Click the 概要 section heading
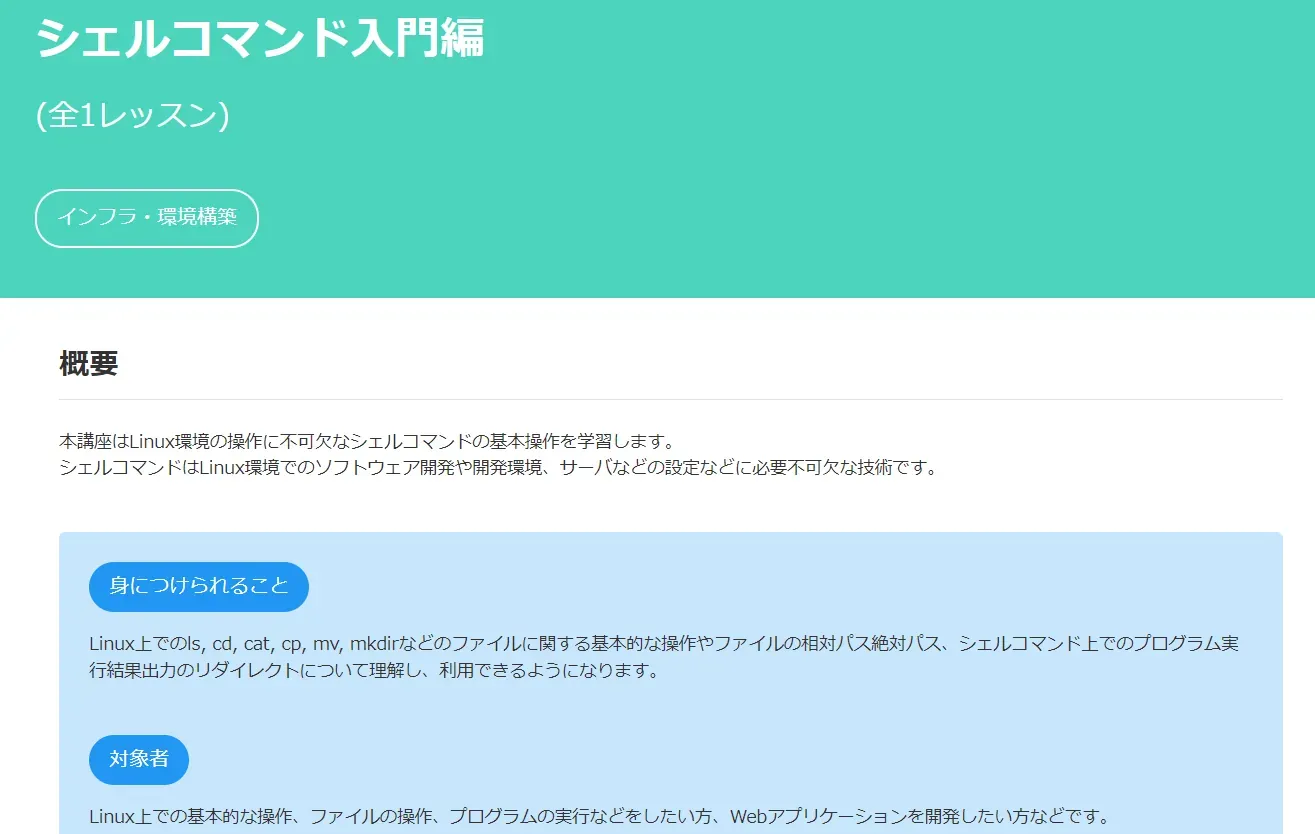This screenshot has width=1315, height=834. pos(89,364)
